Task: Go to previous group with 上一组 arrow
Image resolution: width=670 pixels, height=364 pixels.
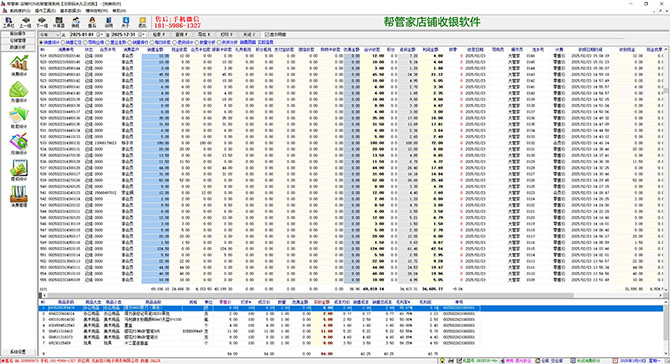Action: pyautogui.click(x=25, y=22)
